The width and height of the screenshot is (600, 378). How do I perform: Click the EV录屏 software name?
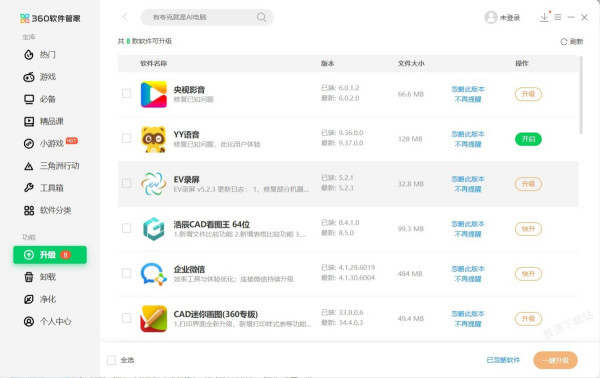point(186,179)
